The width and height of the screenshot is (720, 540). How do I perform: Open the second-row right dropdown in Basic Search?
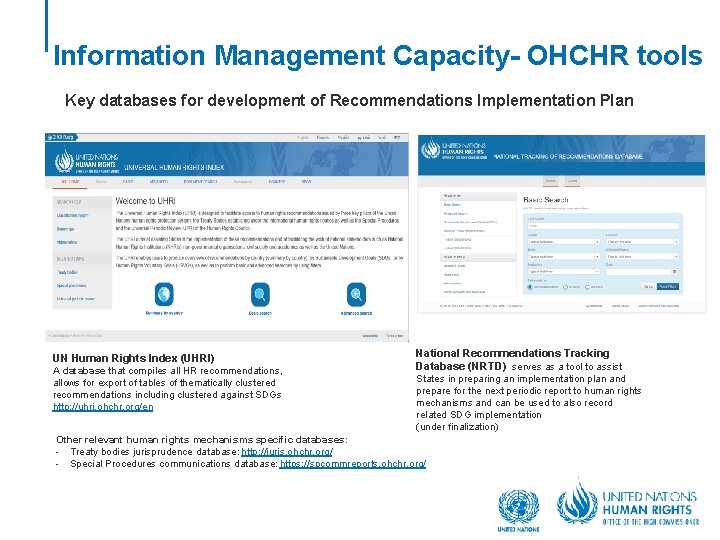point(642,257)
